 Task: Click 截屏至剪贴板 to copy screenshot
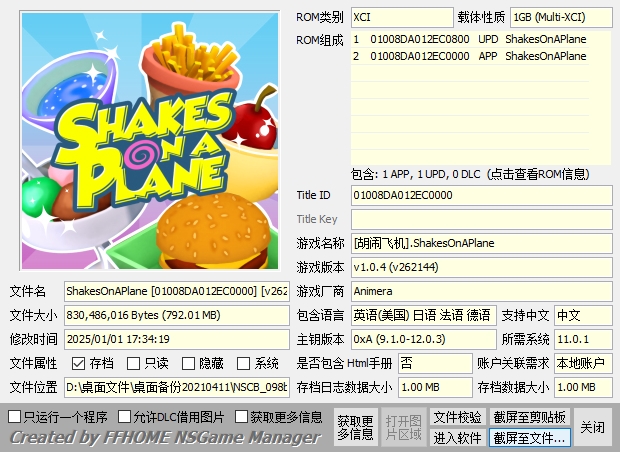(530, 417)
